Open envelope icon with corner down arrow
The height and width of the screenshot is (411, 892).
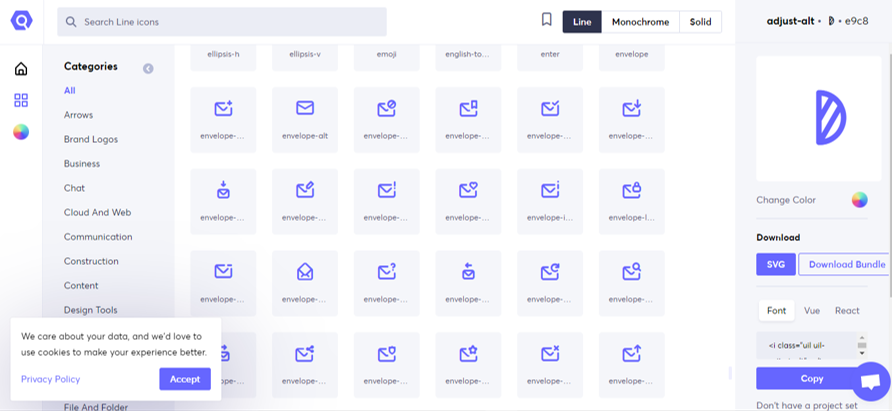pos(631,120)
